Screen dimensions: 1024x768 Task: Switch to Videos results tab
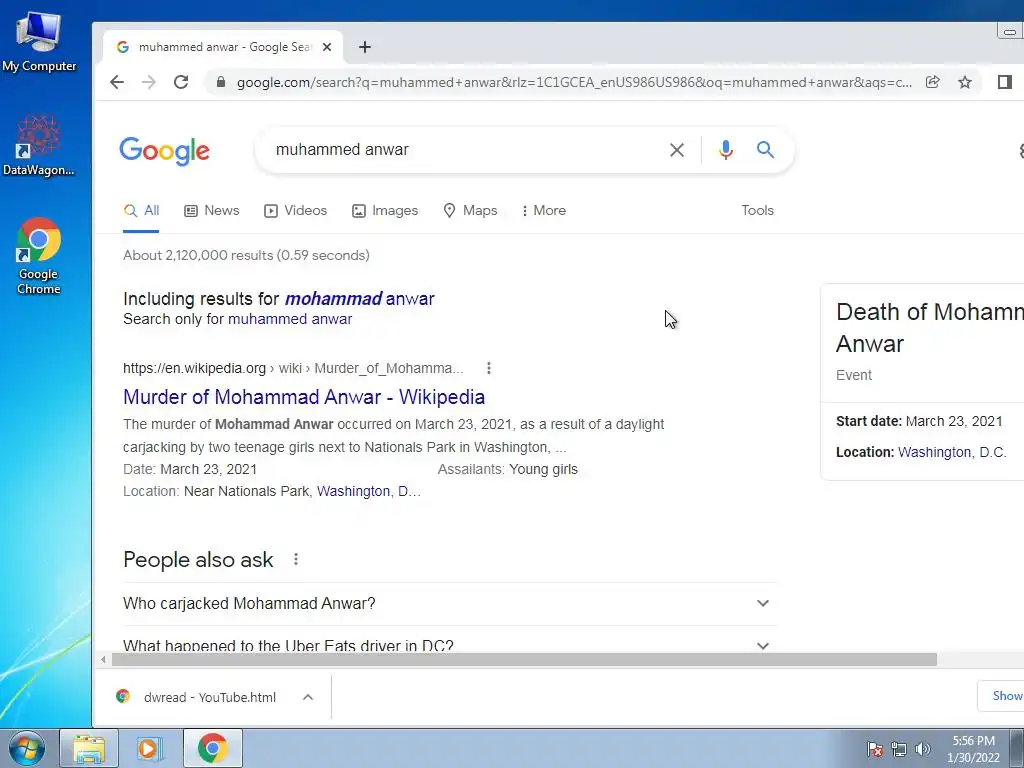point(295,210)
